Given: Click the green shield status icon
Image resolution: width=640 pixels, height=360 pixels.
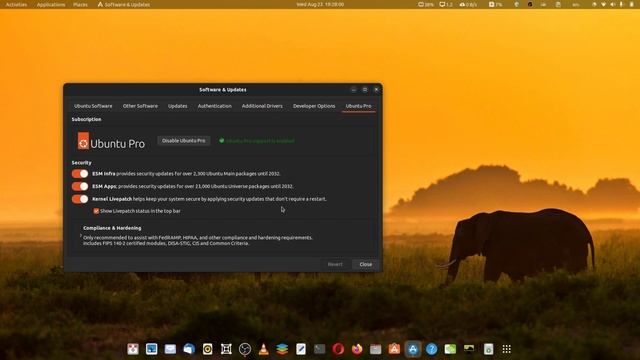Looking at the screenshot, I should (x=222, y=140).
